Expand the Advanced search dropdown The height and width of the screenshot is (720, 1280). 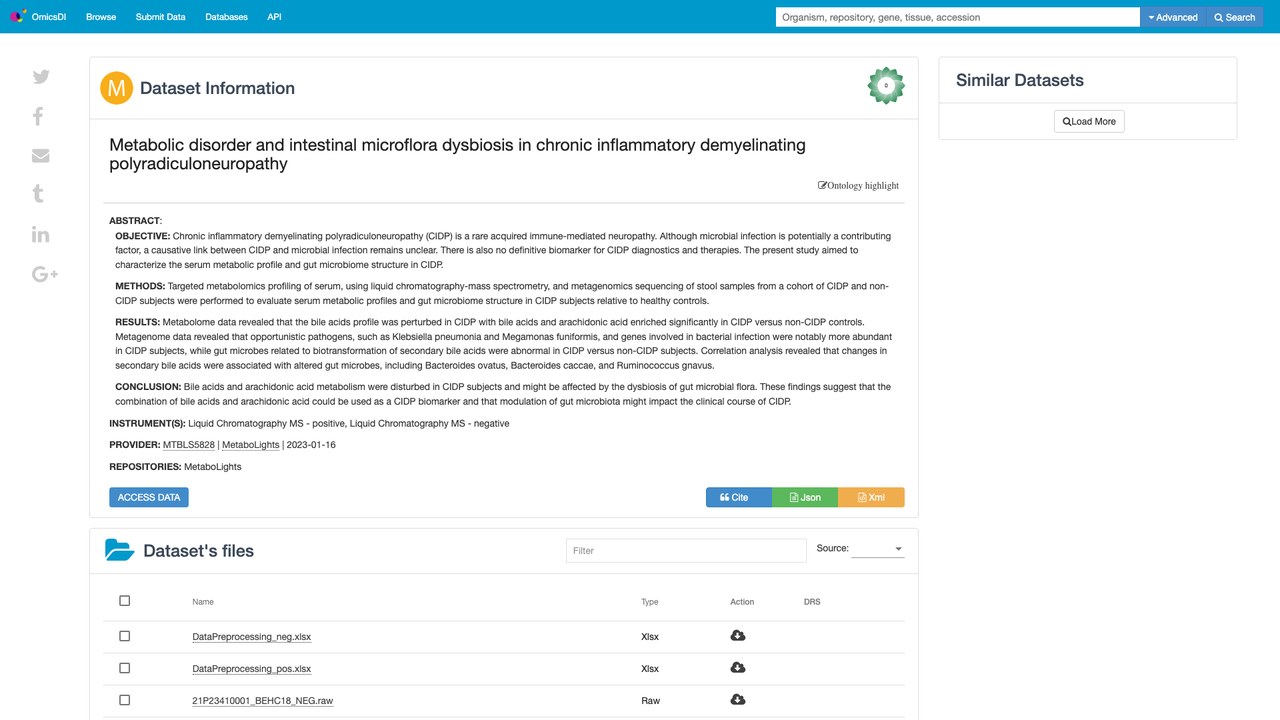1173,17
